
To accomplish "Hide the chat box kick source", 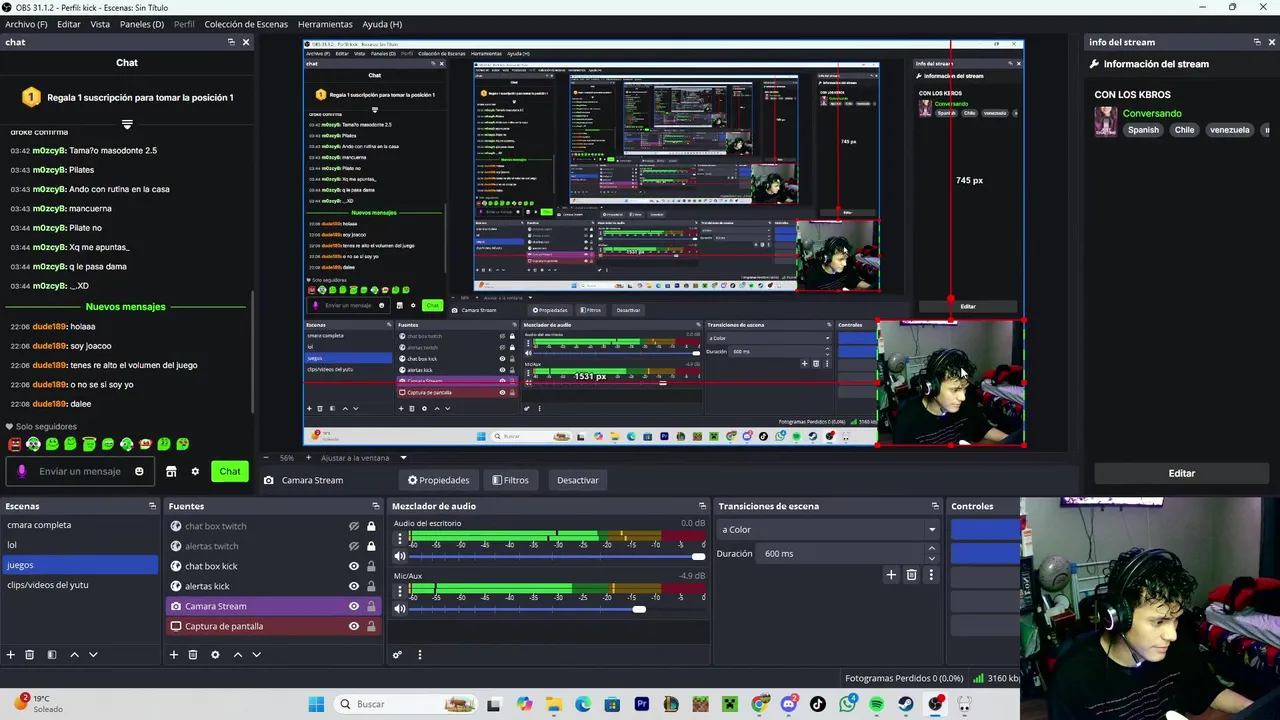I will 353,566.
